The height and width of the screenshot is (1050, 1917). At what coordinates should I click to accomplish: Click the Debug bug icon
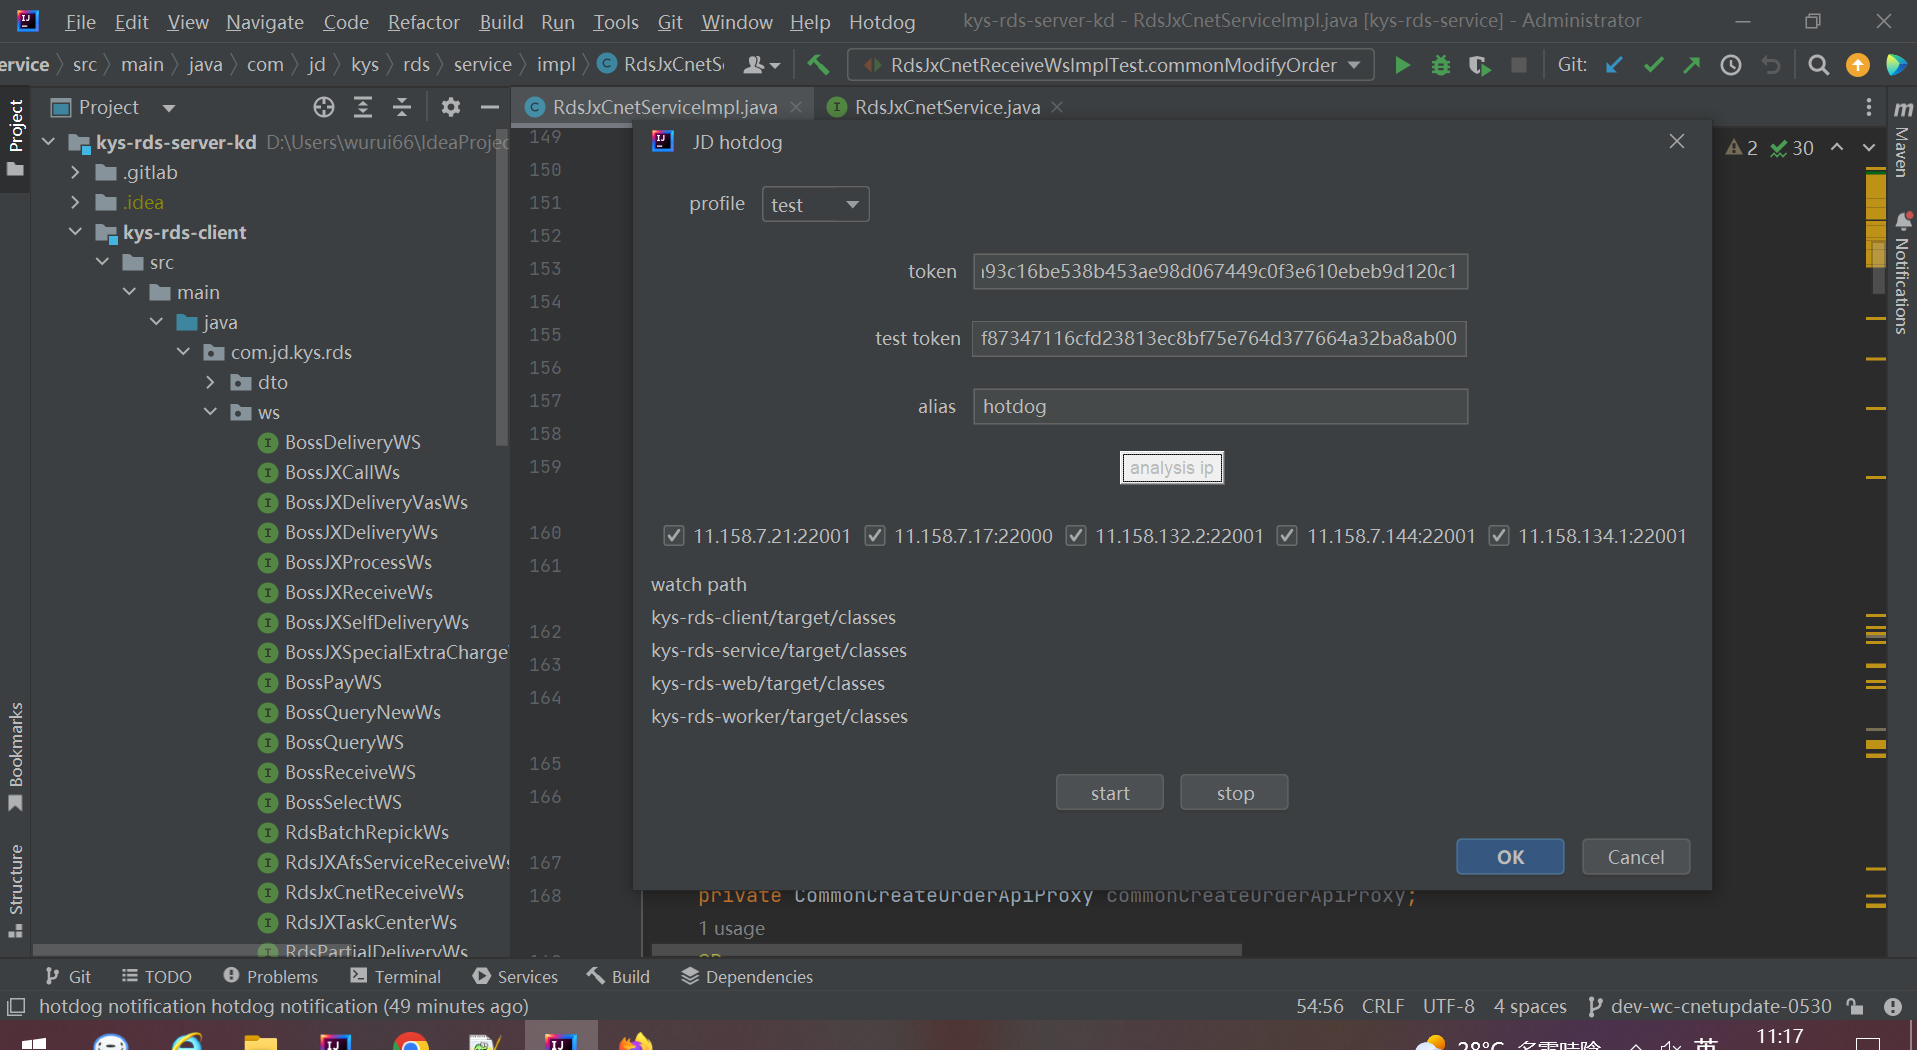pos(1440,65)
